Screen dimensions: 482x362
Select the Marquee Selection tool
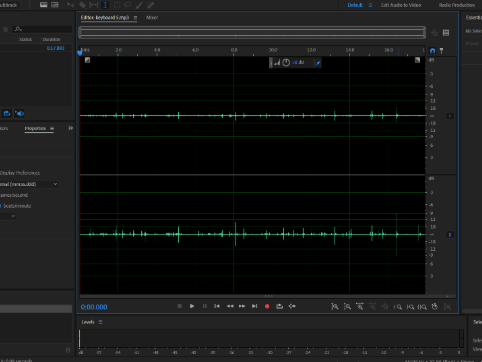[117, 5]
